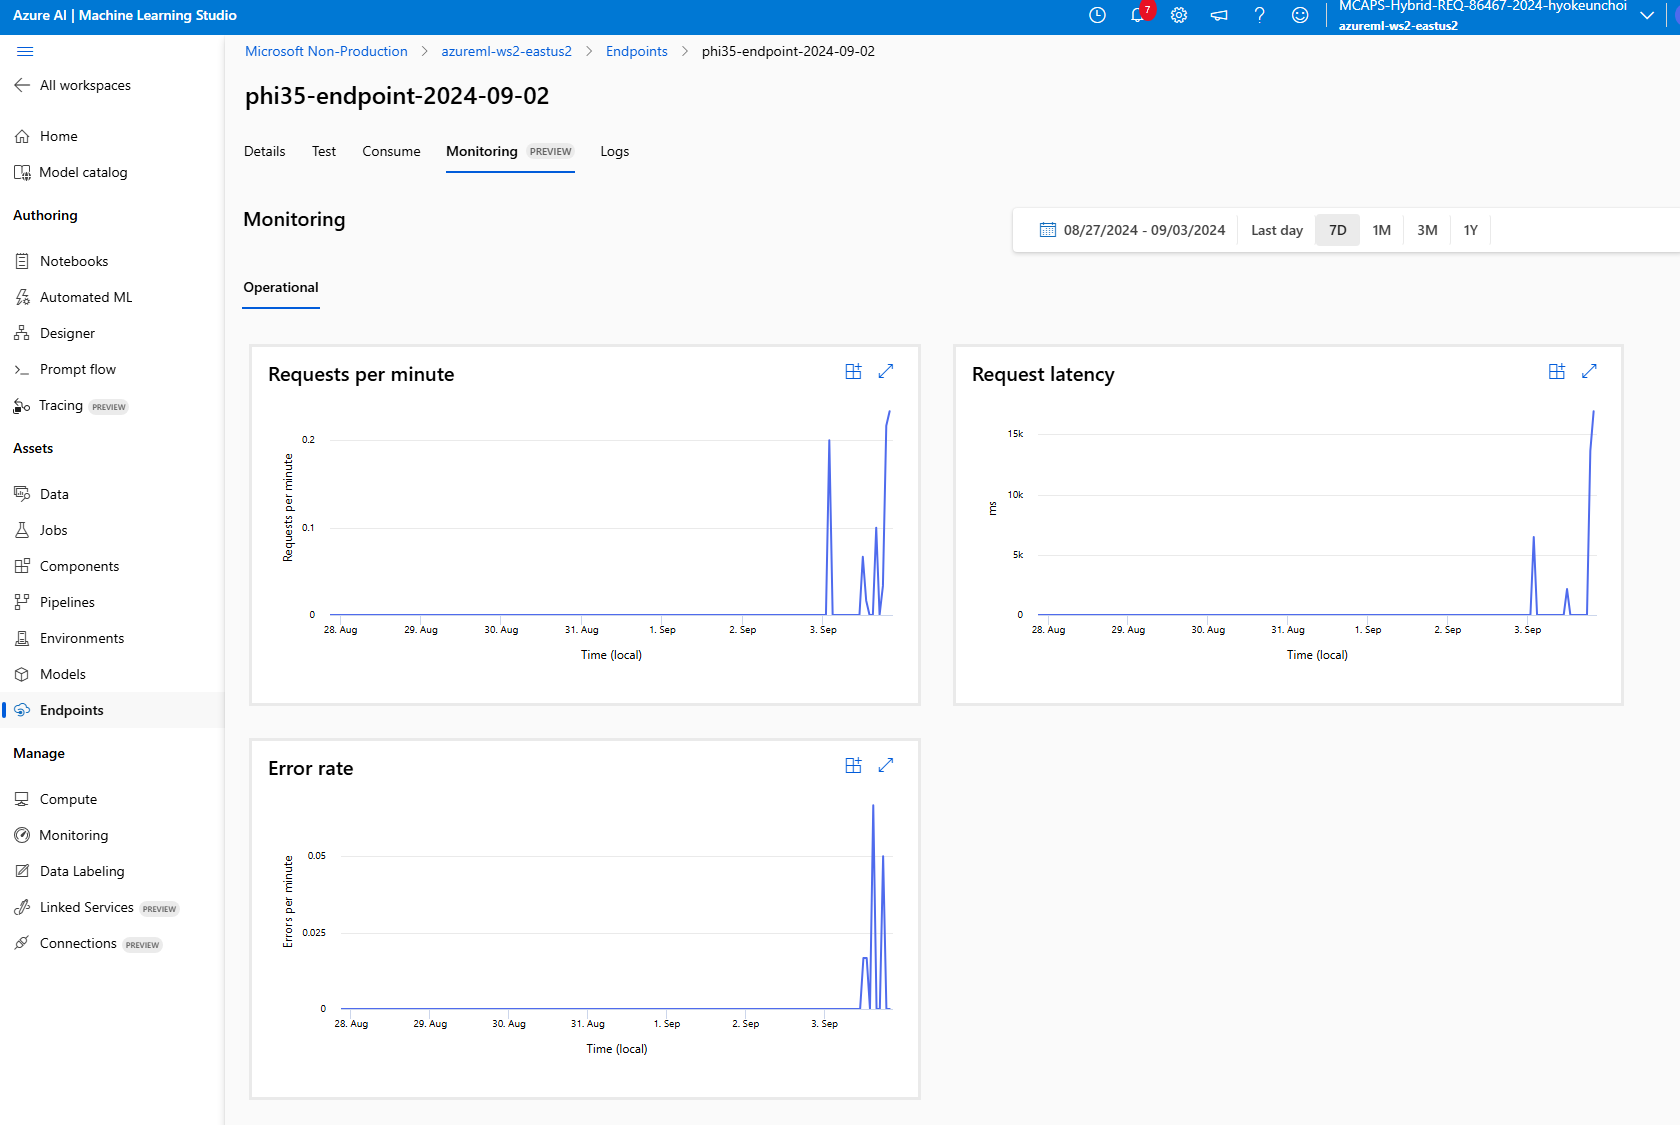This screenshot has height=1125, width=1680.
Task: Open Data assets in sidebar
Action: click(x=41, y=494)
